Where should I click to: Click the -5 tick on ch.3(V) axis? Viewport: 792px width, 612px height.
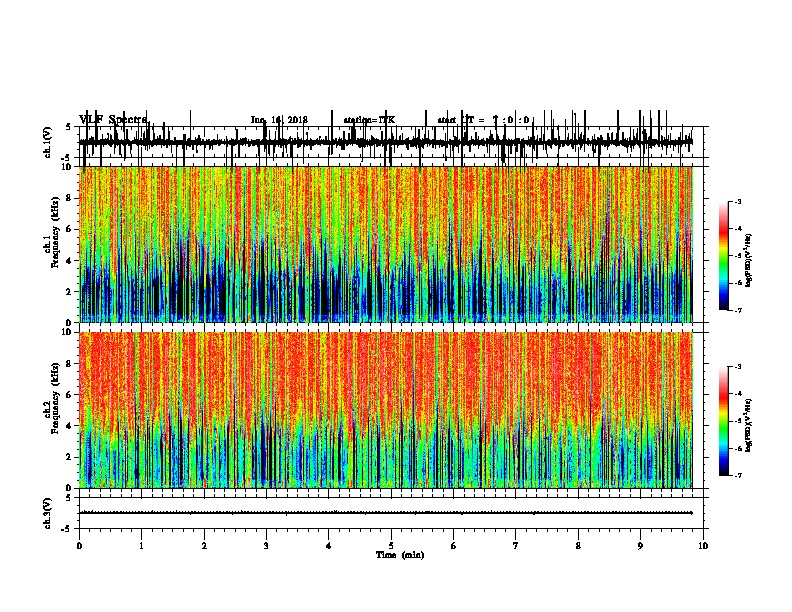pyautogui.click(x=67, y=529)
